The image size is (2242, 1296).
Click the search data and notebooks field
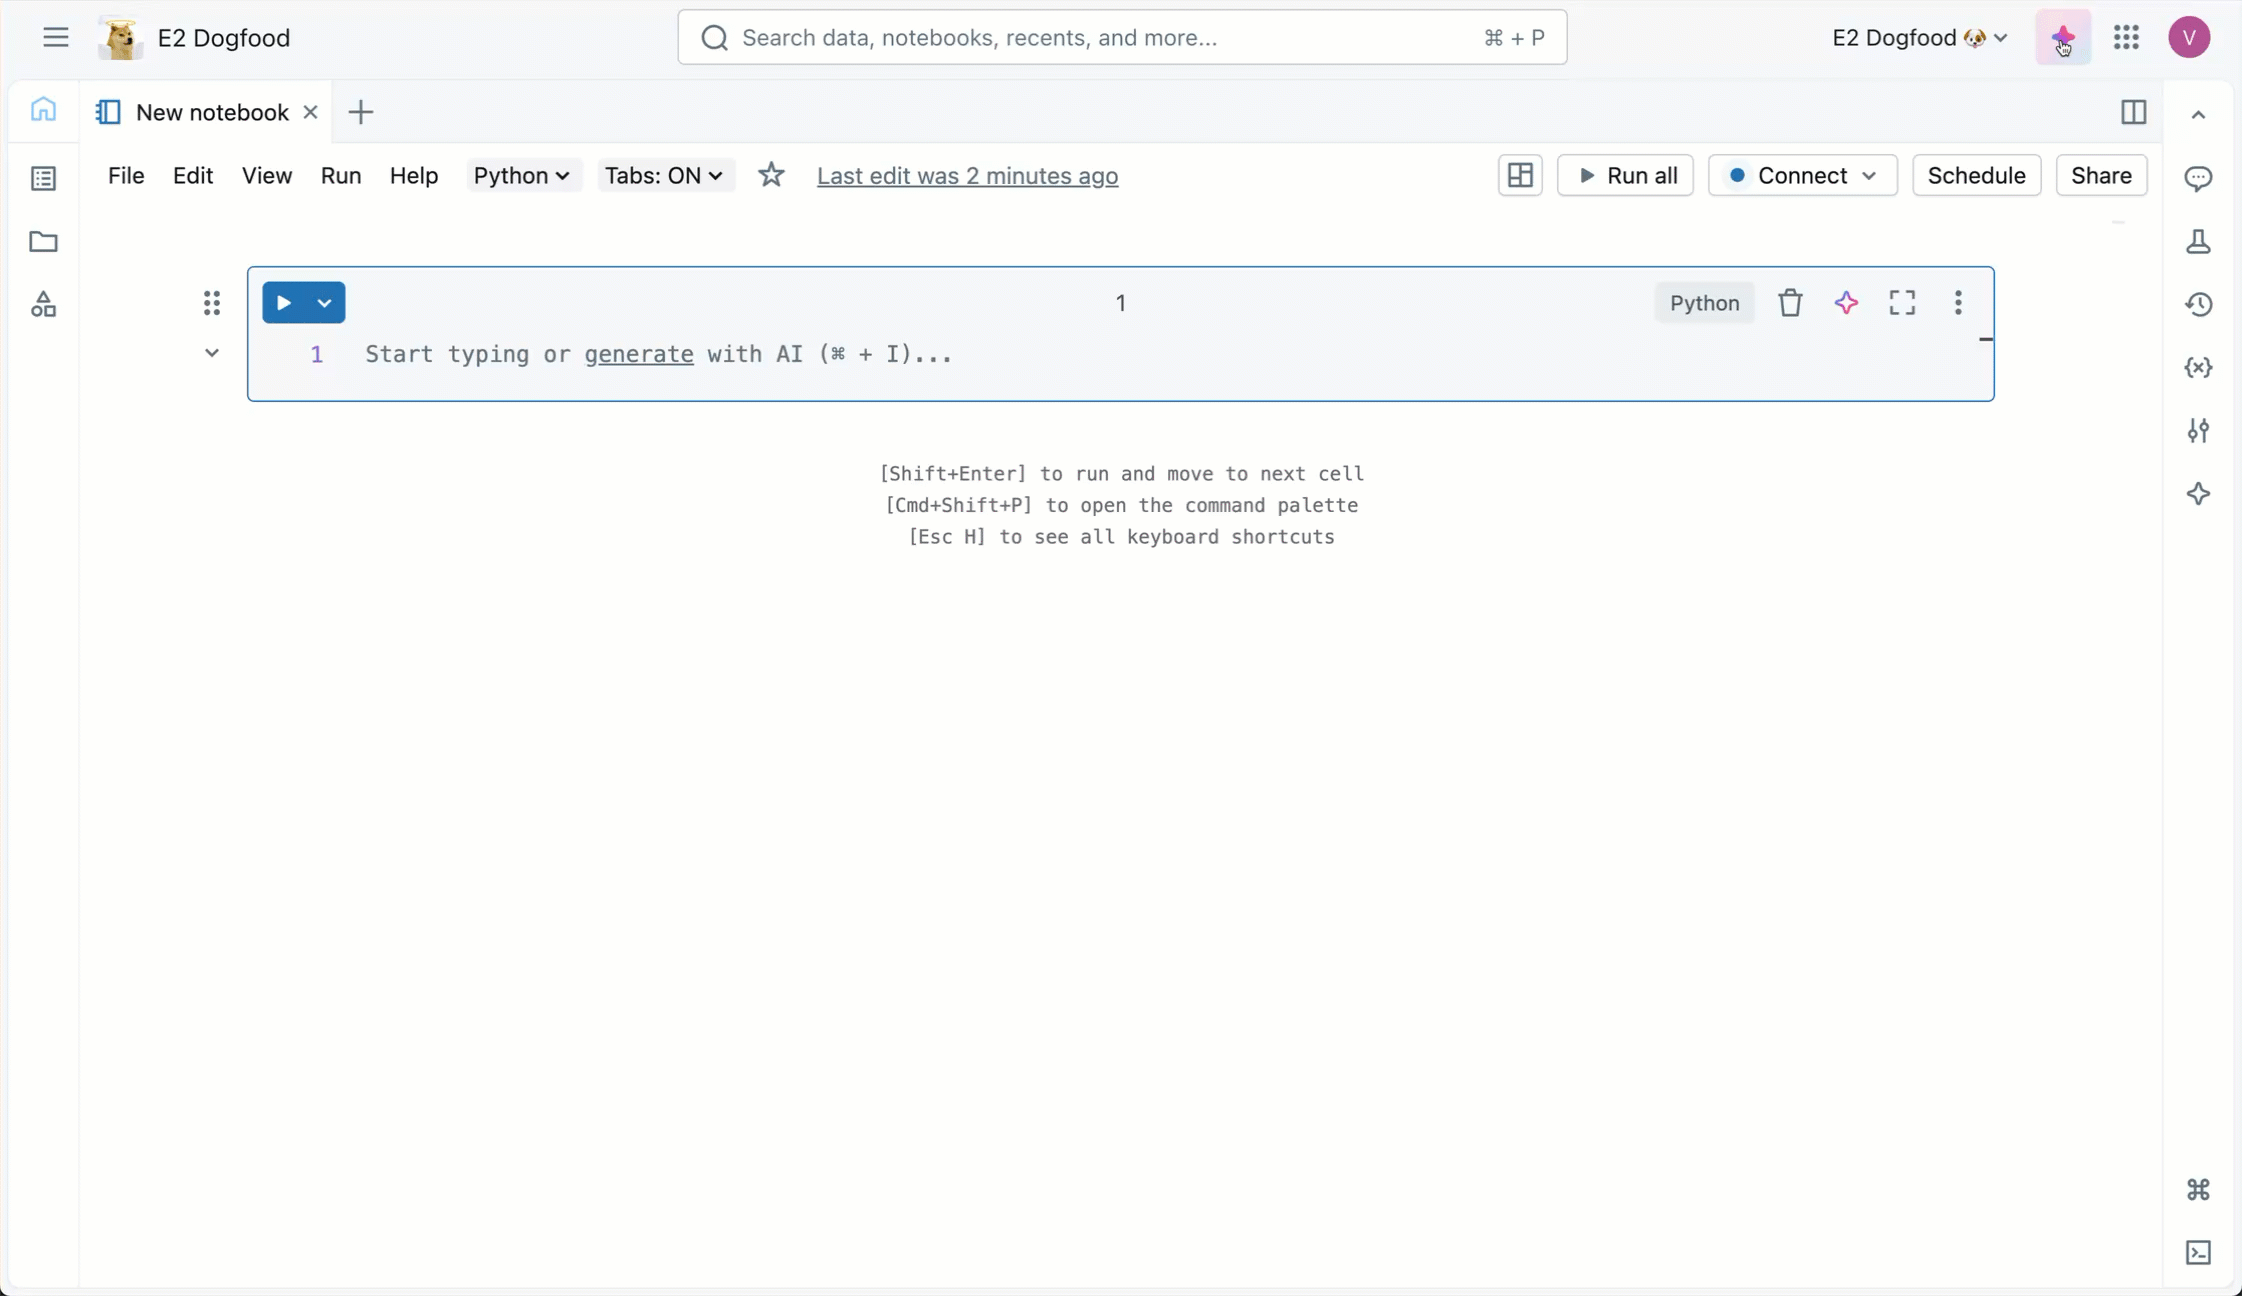click(1121, 38)
